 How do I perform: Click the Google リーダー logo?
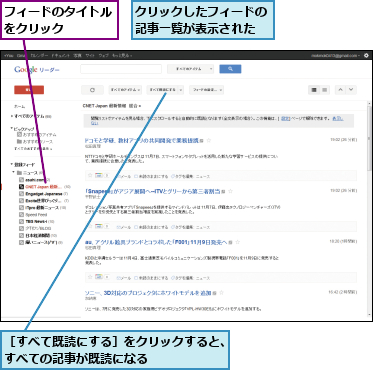click(x=37, y=70)
